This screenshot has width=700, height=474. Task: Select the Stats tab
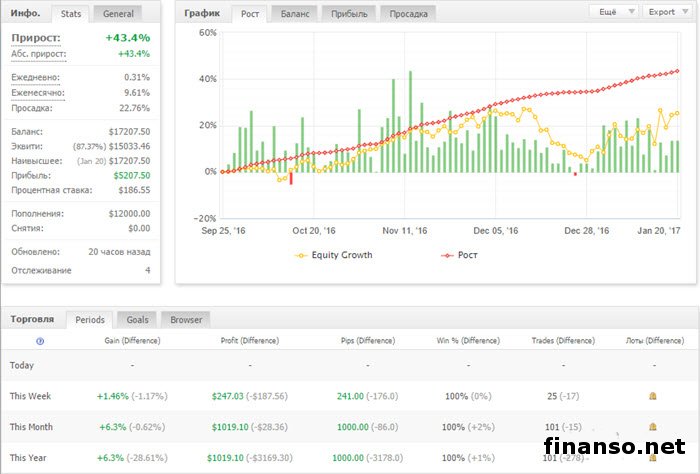click(71, 14)
